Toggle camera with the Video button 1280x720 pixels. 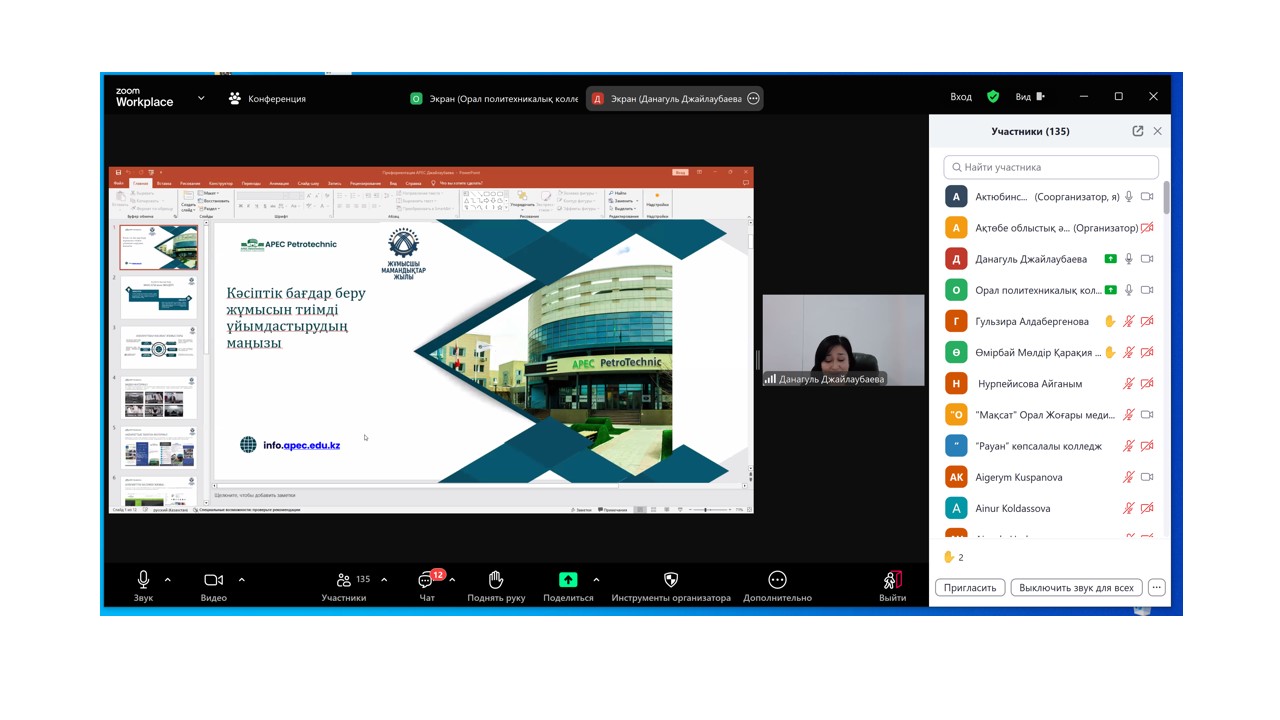(x=213, y=580)
